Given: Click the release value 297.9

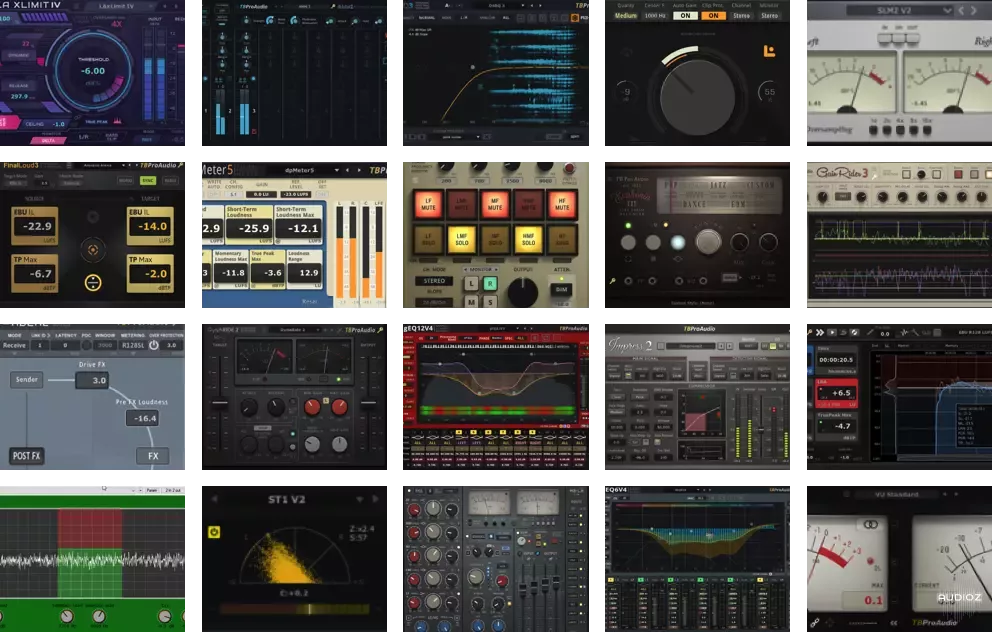Looking at the screenshot, I should tap(19, 96).
